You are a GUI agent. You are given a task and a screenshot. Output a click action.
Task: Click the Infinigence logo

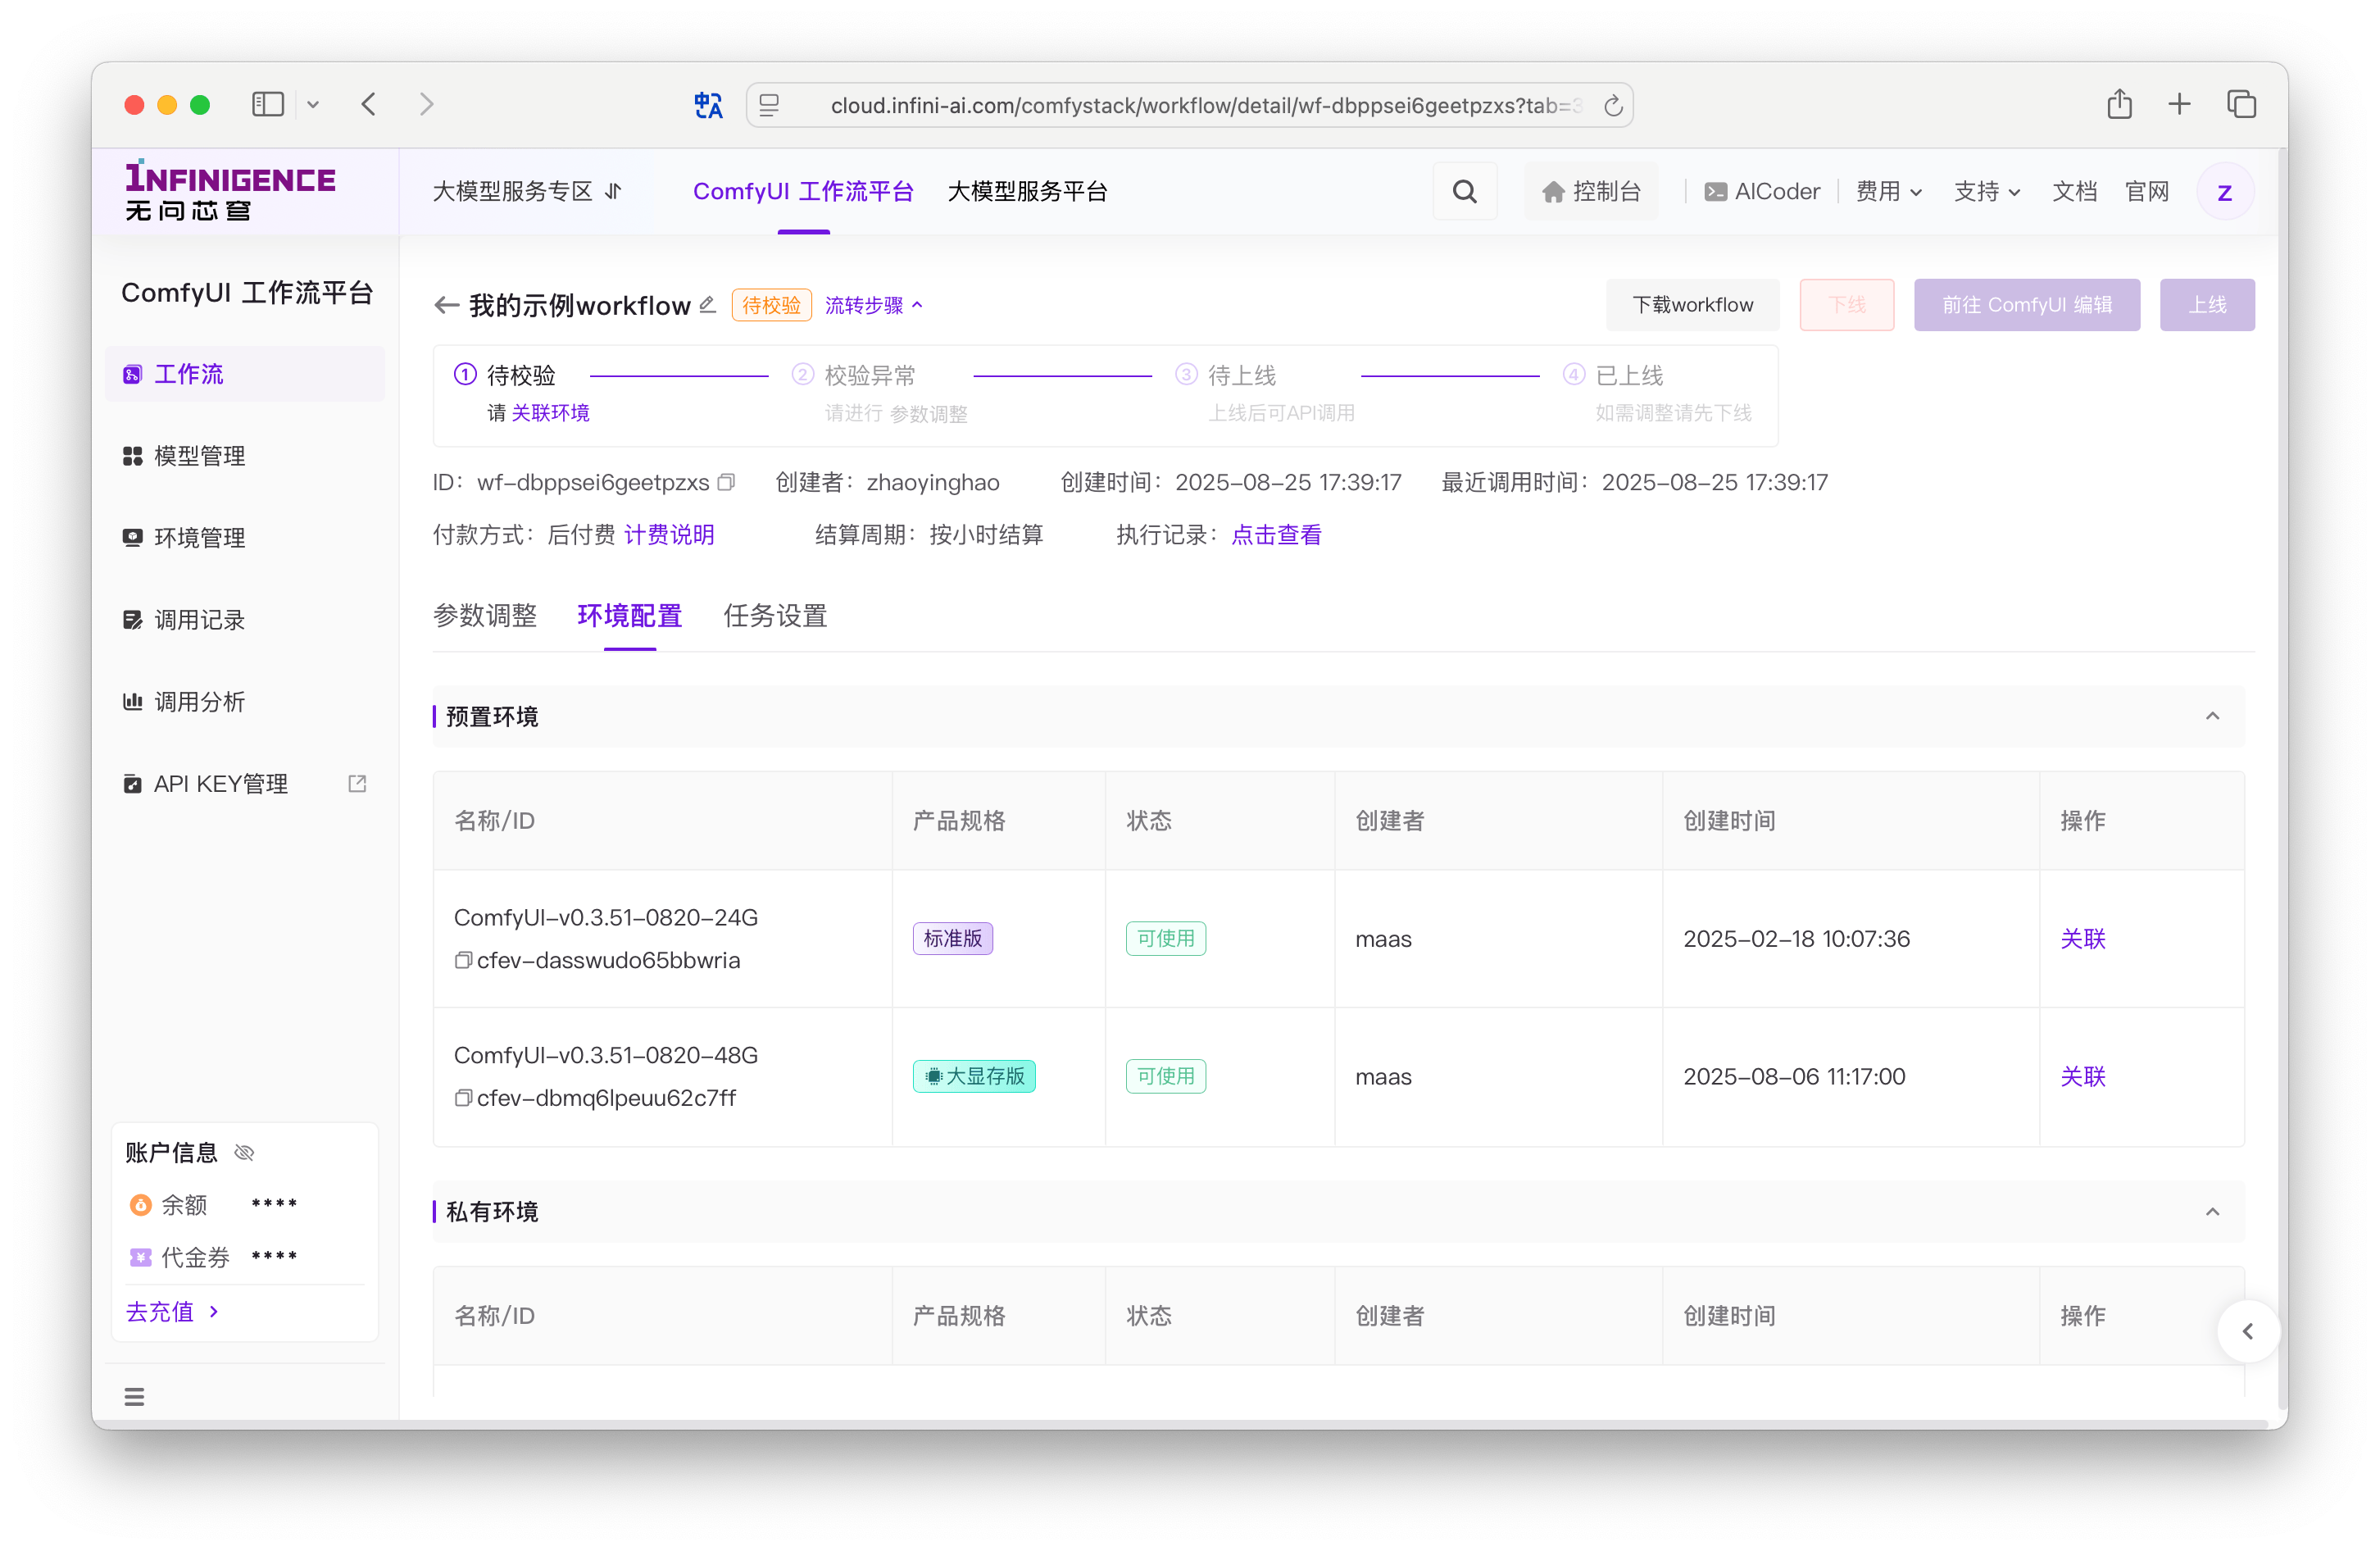click(x=230, y=190)
